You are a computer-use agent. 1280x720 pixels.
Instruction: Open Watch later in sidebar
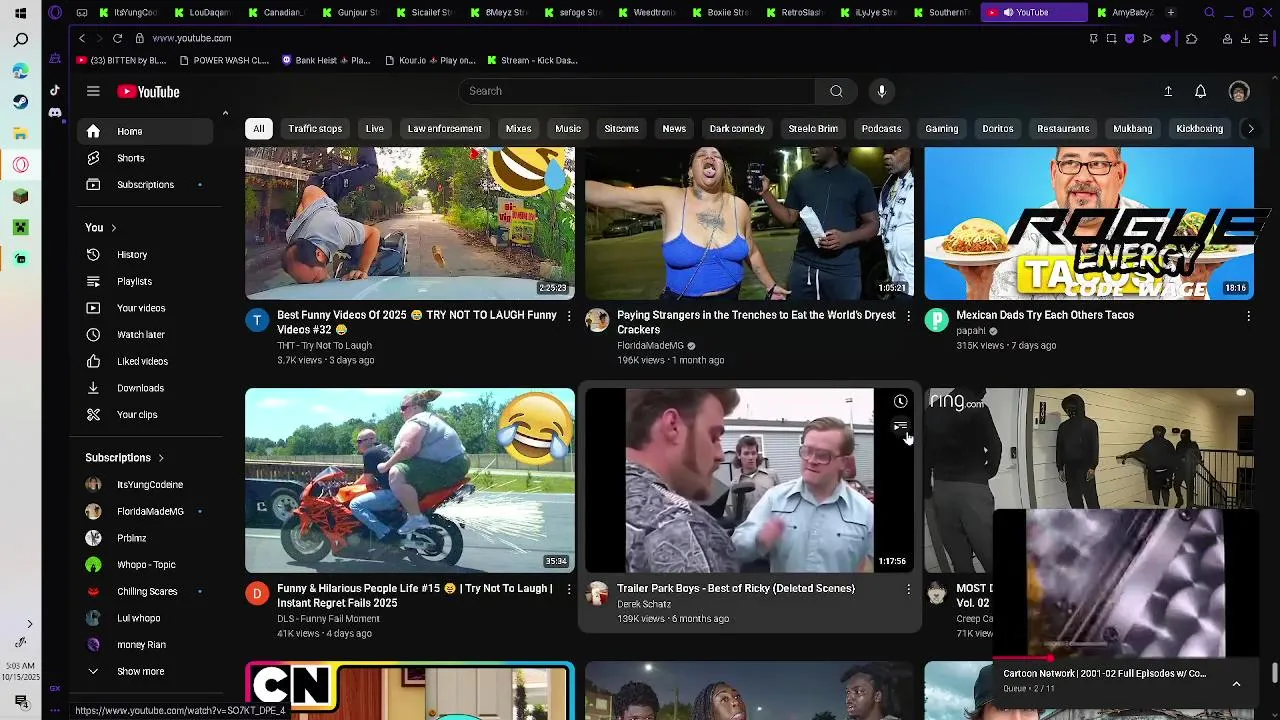(145, 335)
